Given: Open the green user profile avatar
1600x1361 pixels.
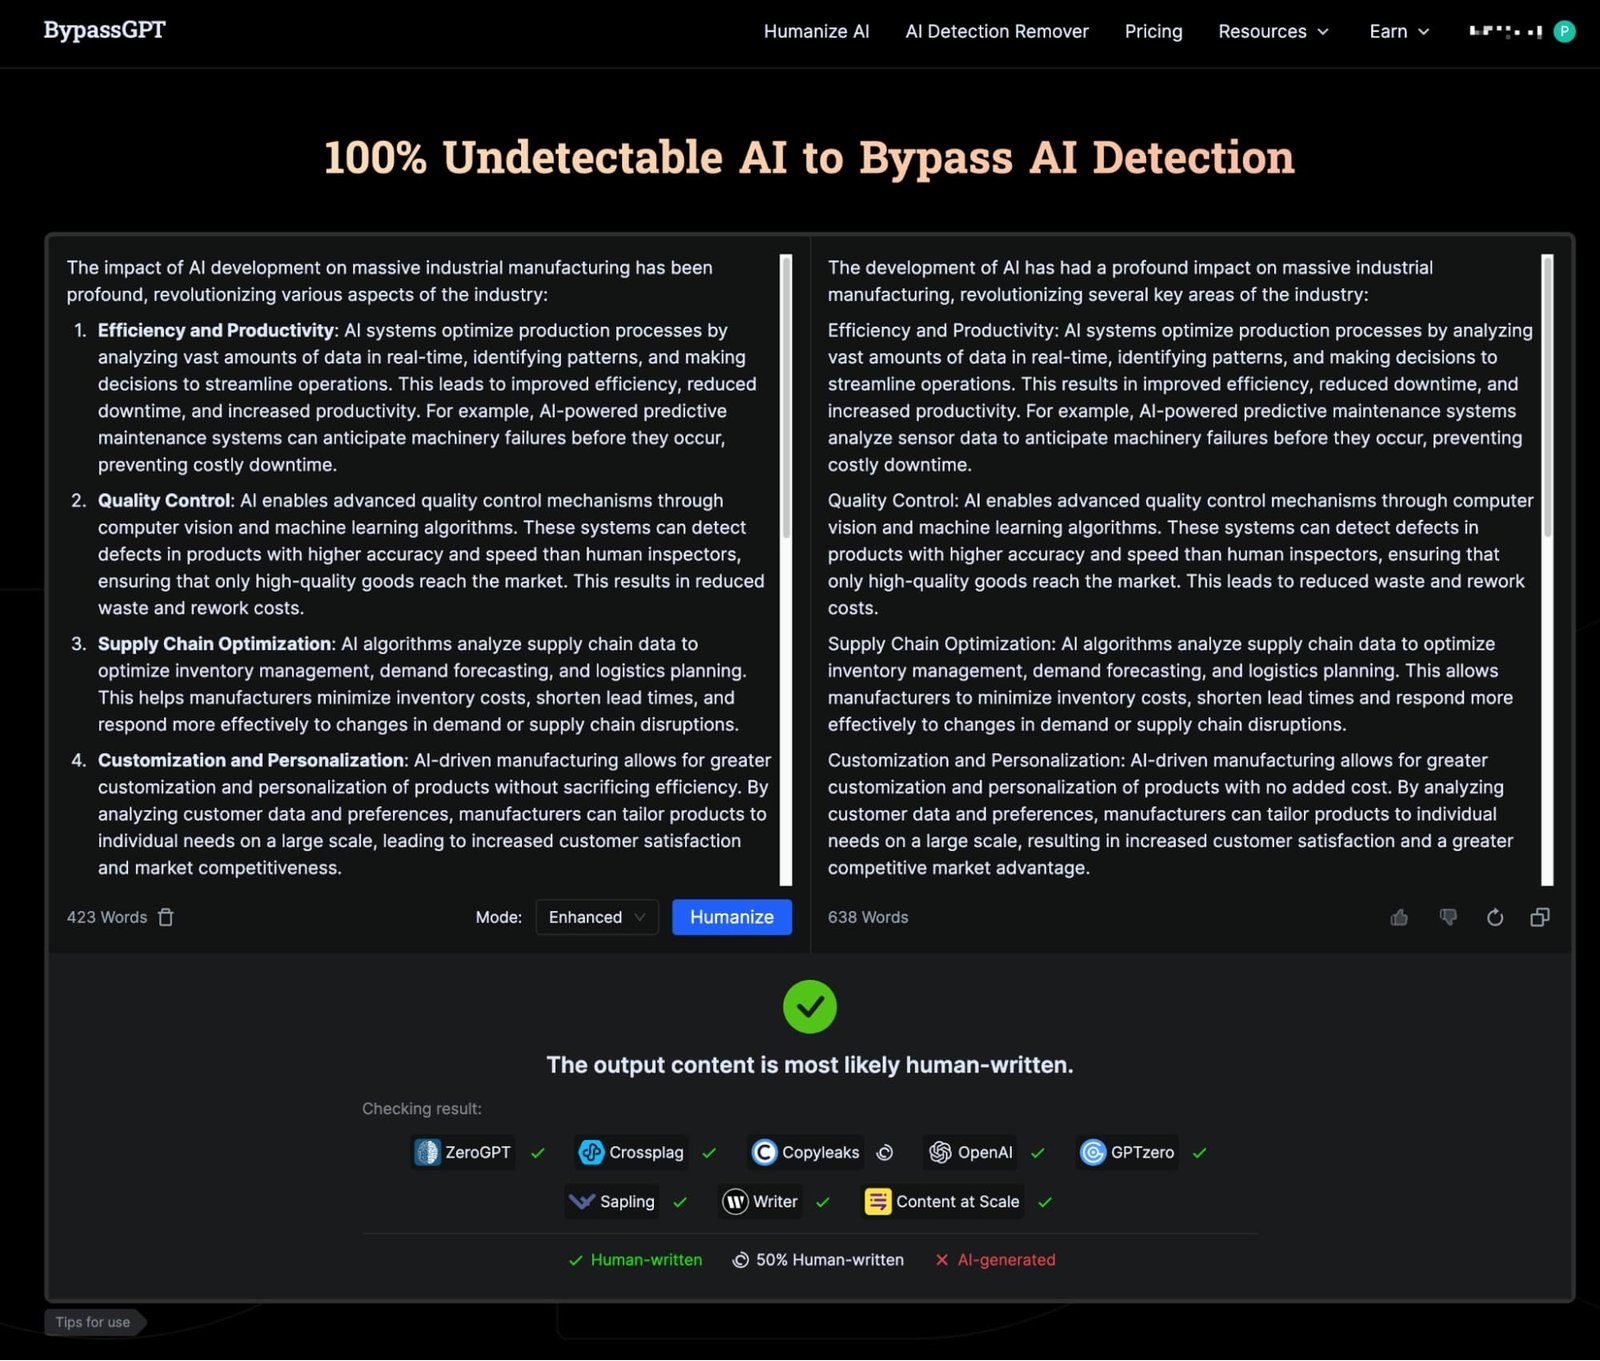Looking at the screenshot, I should coord(1564,31).
